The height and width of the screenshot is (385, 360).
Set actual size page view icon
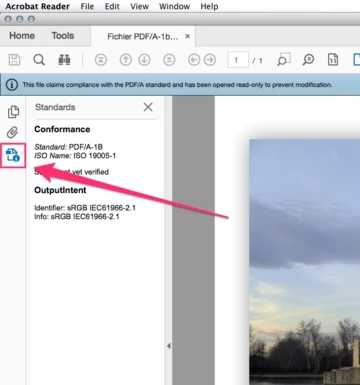pos(333,60)
